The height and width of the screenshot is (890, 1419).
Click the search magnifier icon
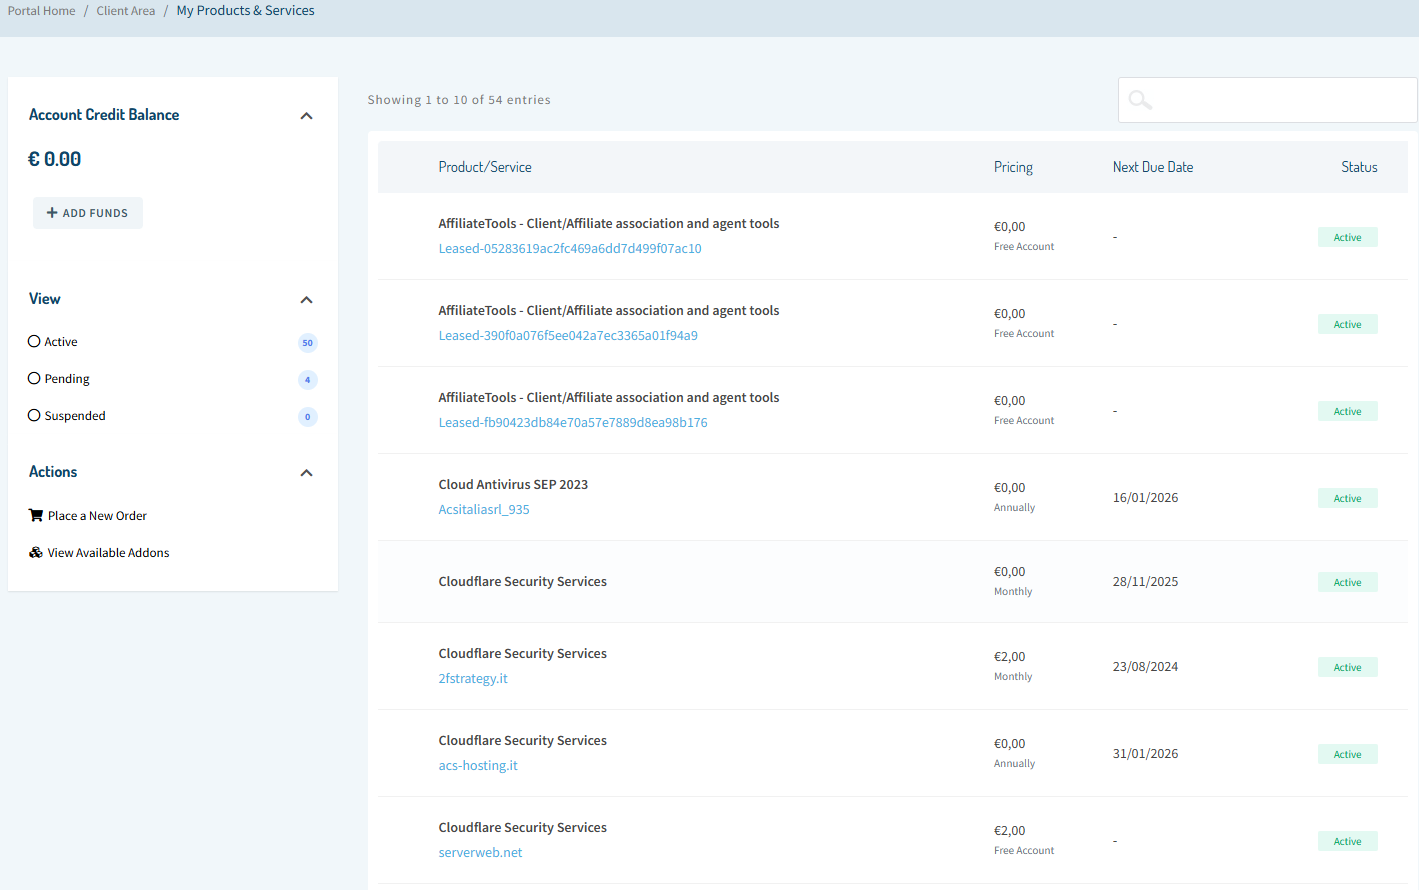coord(1140,100)
